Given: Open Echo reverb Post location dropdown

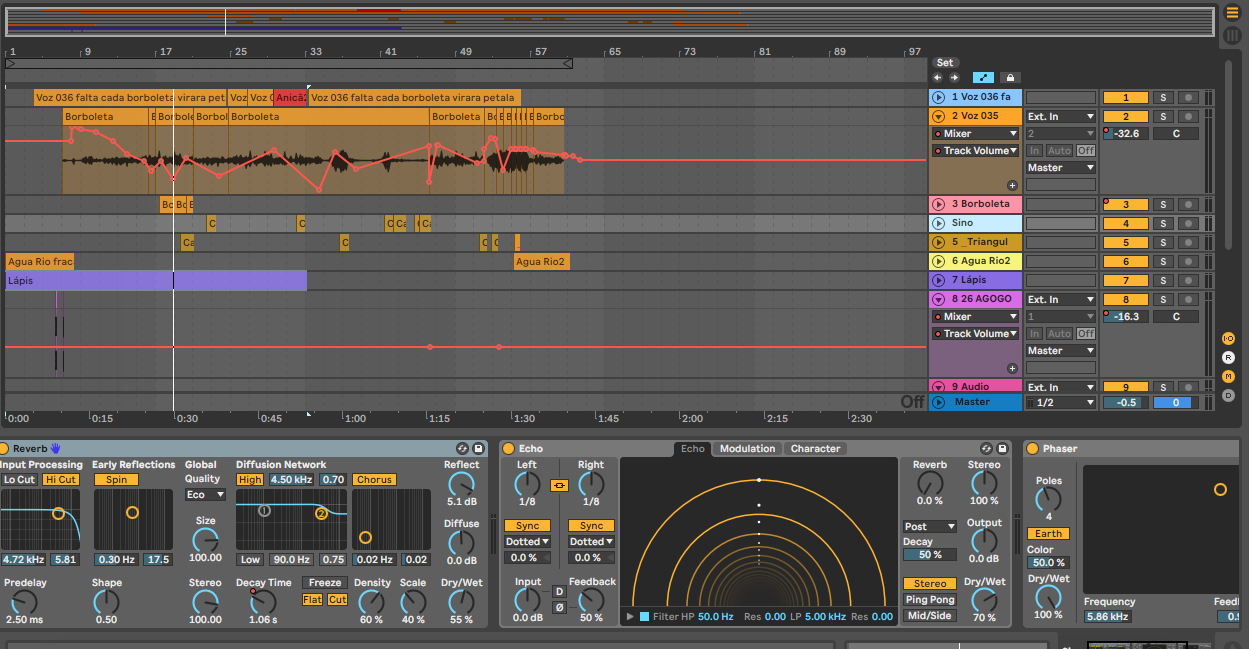Looking at the screenshot, I should pyautogui.click(x=930, y=526).
